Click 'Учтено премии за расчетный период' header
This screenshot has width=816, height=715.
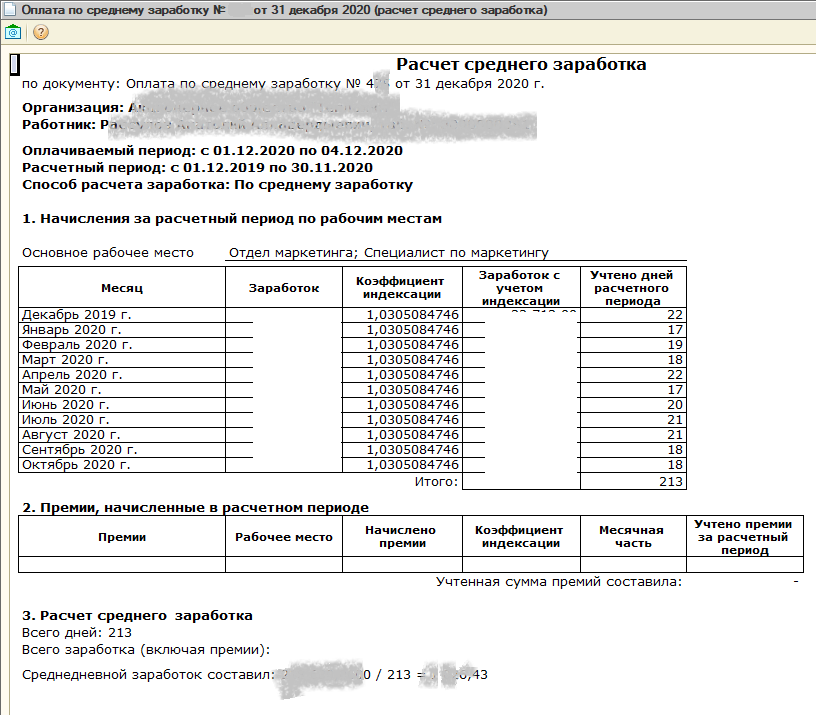click(745, 537)
